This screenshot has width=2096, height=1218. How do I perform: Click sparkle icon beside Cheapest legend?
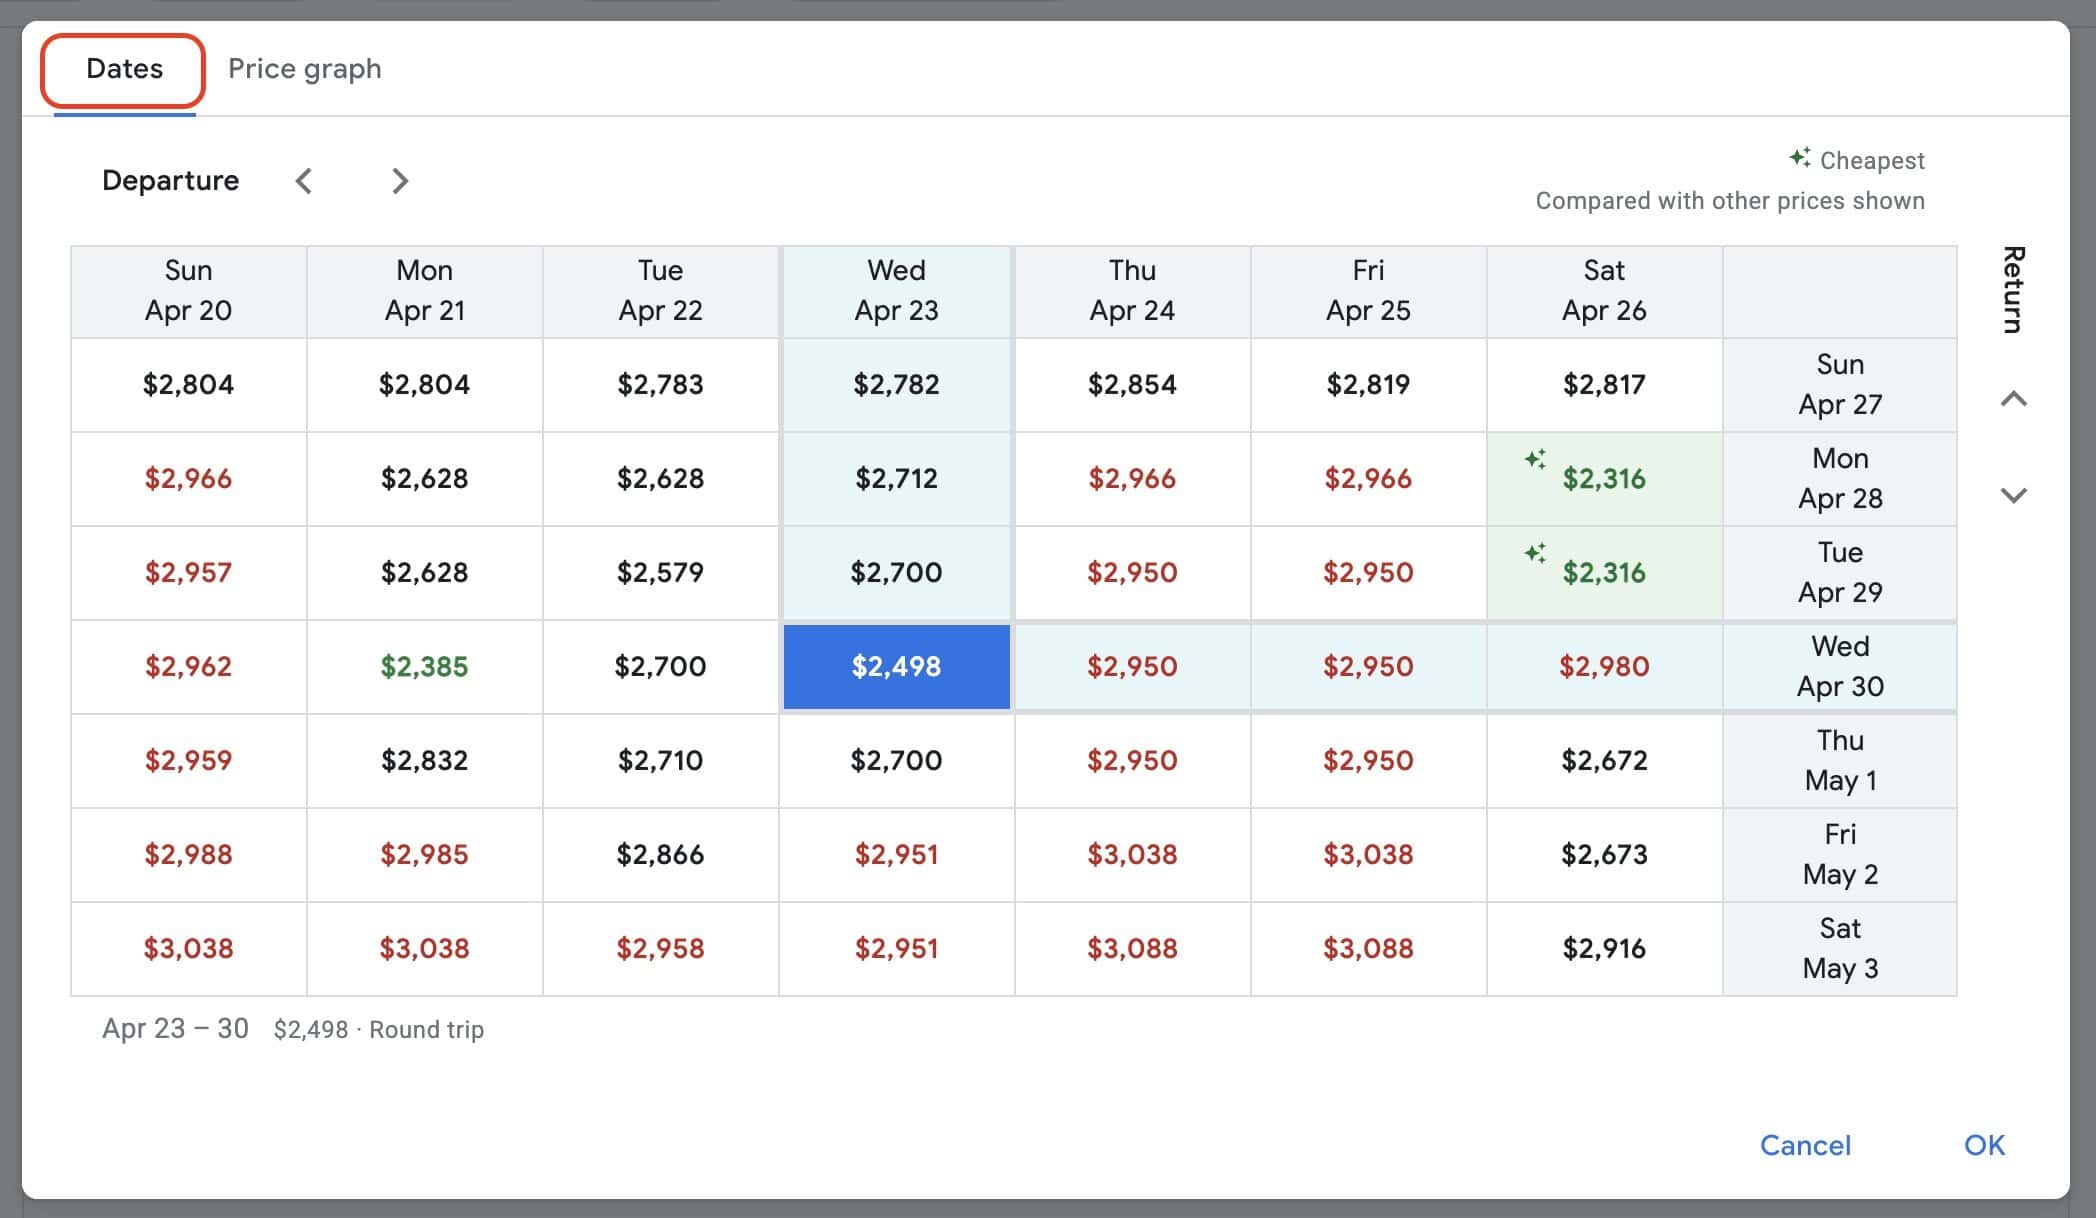1799,158
